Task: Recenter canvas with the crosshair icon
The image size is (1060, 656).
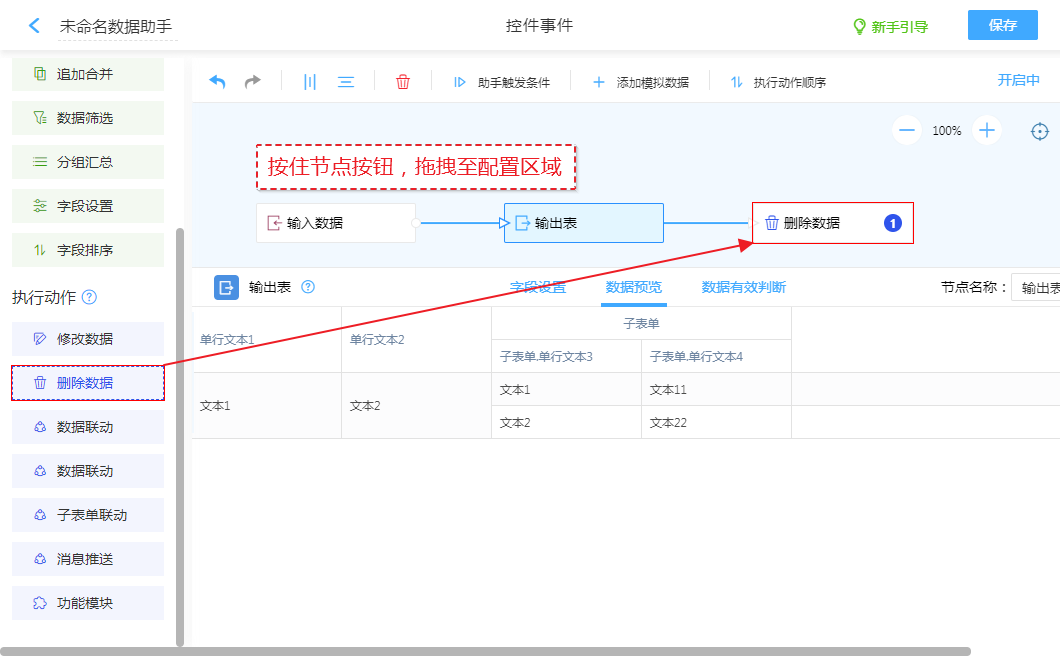Action: tap(1040, 131)
